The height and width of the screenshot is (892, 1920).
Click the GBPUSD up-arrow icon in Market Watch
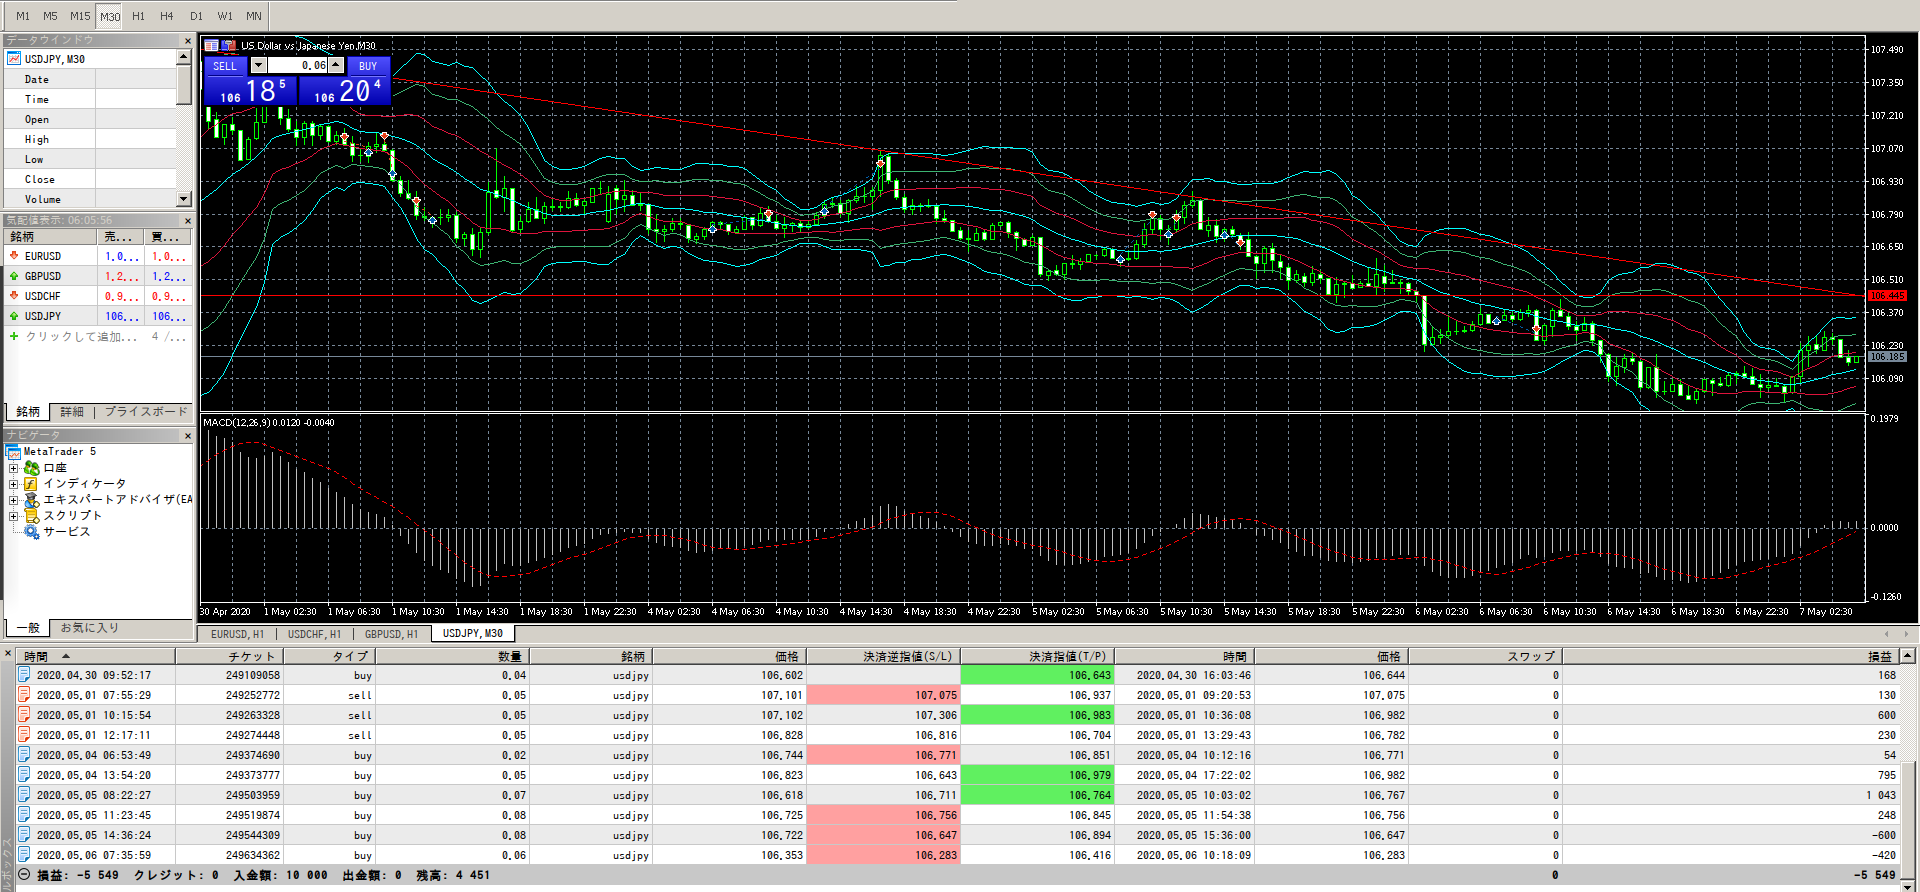14,276
